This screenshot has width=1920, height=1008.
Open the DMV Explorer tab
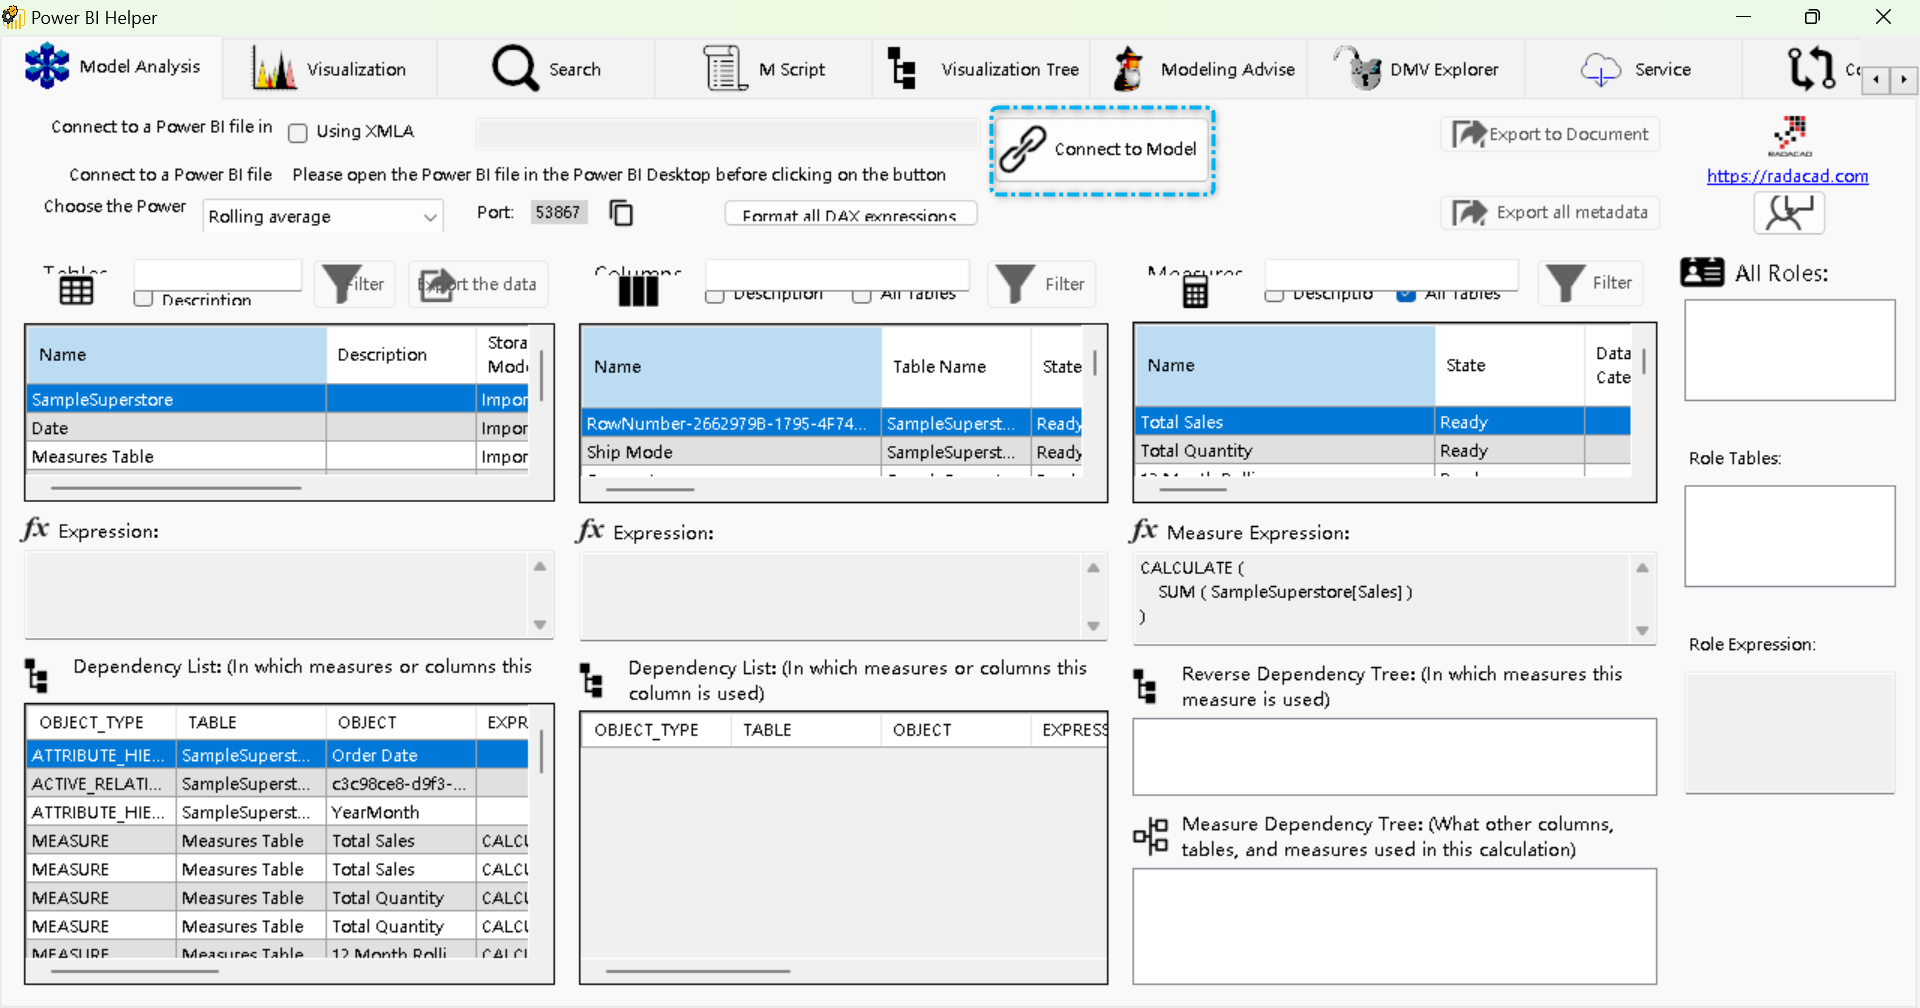click(1417, 69)
